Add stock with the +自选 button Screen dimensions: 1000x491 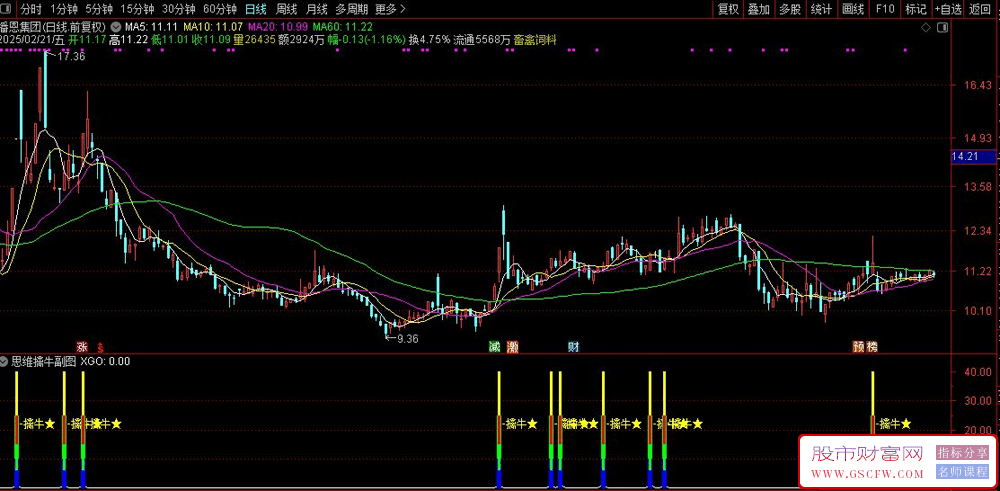[x=948, y=9]
